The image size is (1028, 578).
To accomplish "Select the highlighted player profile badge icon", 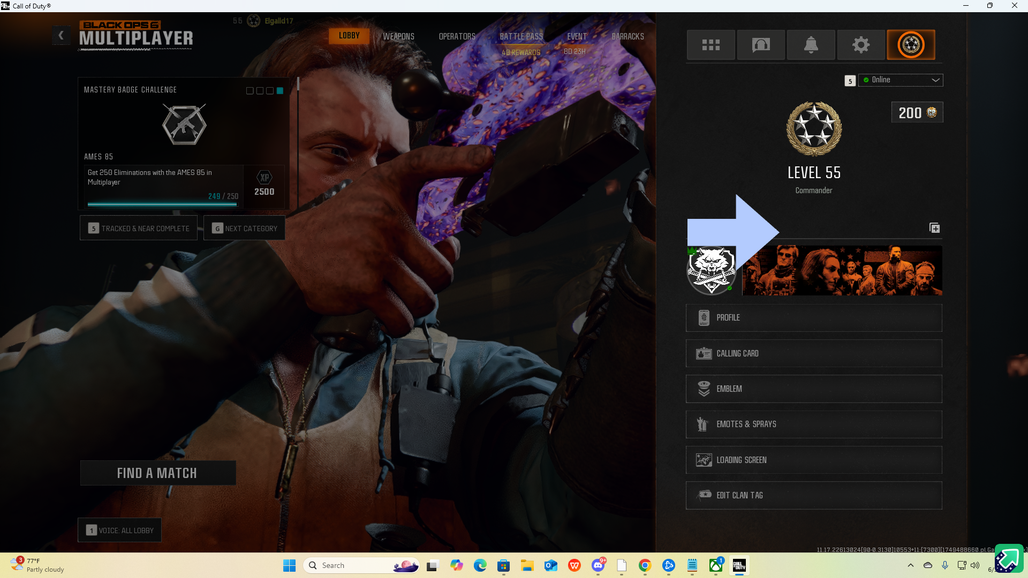I will click(911, 45).
